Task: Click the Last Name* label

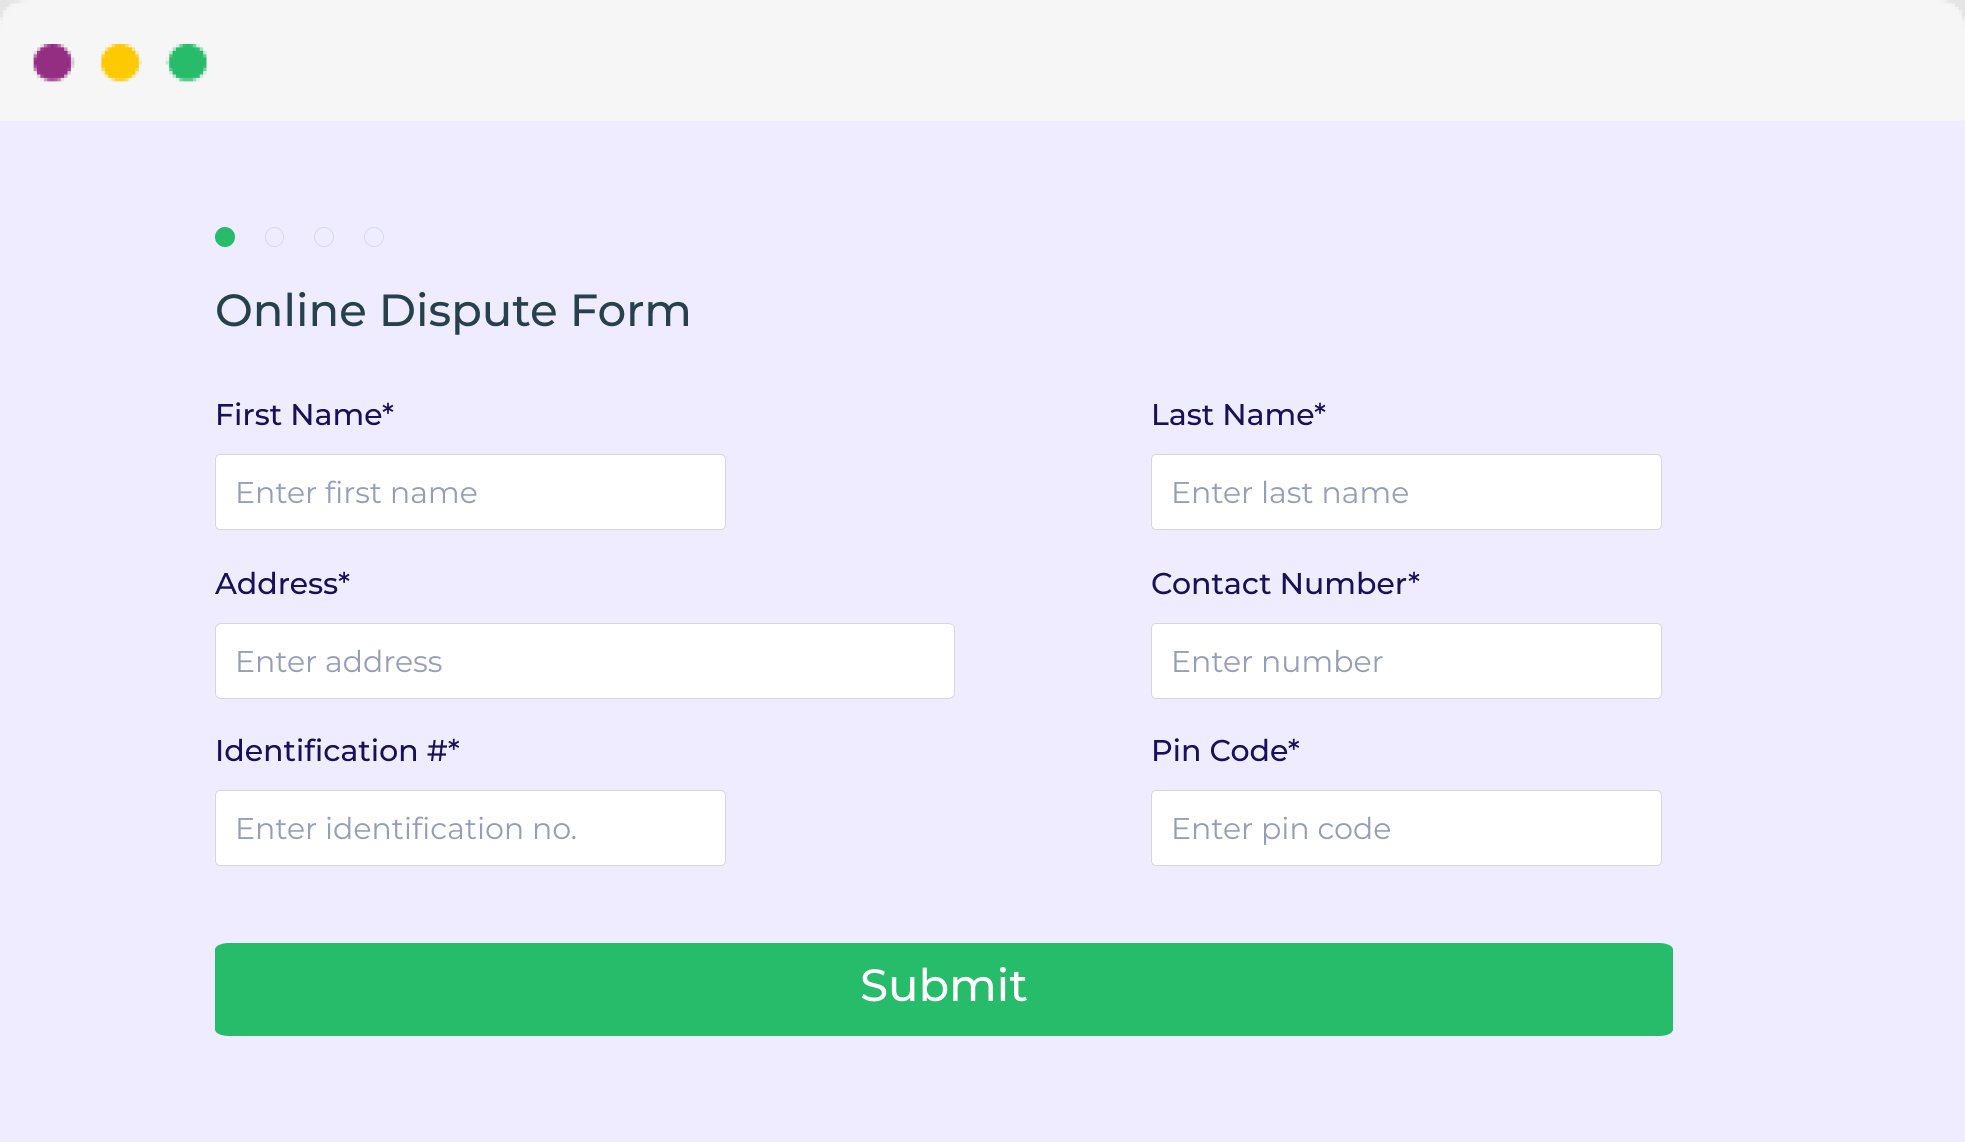Action: coord(1238,415)
